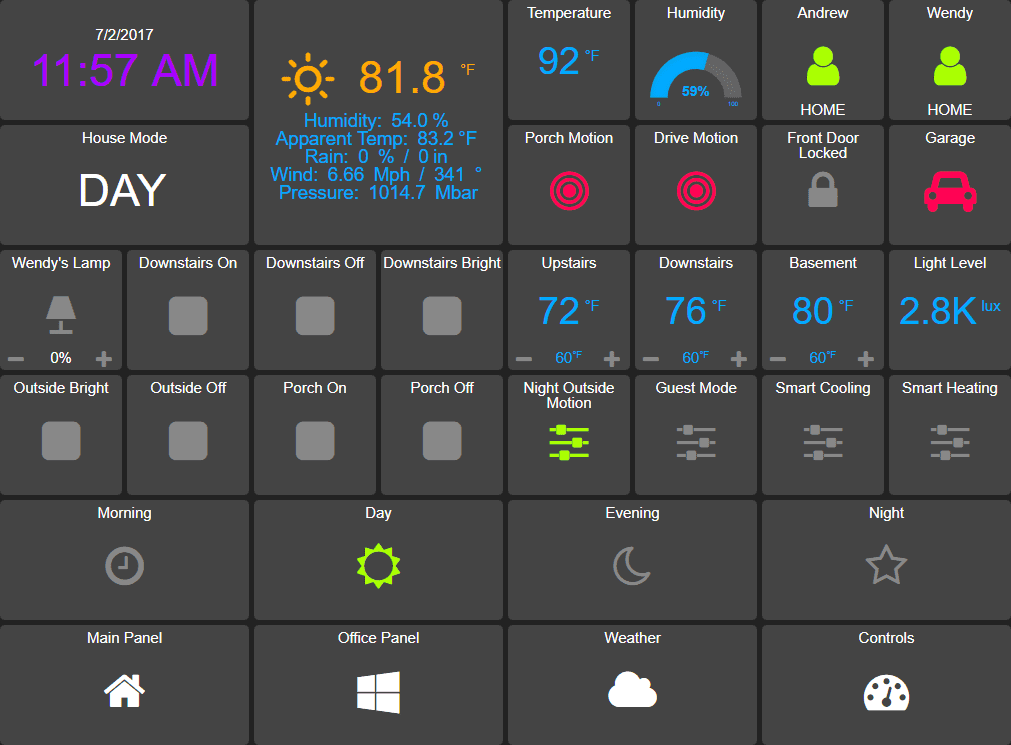The height and width of the screenshot is (745, 1011).
Task: Open the Office Panel Windows icon
Action: pos(378,690)
